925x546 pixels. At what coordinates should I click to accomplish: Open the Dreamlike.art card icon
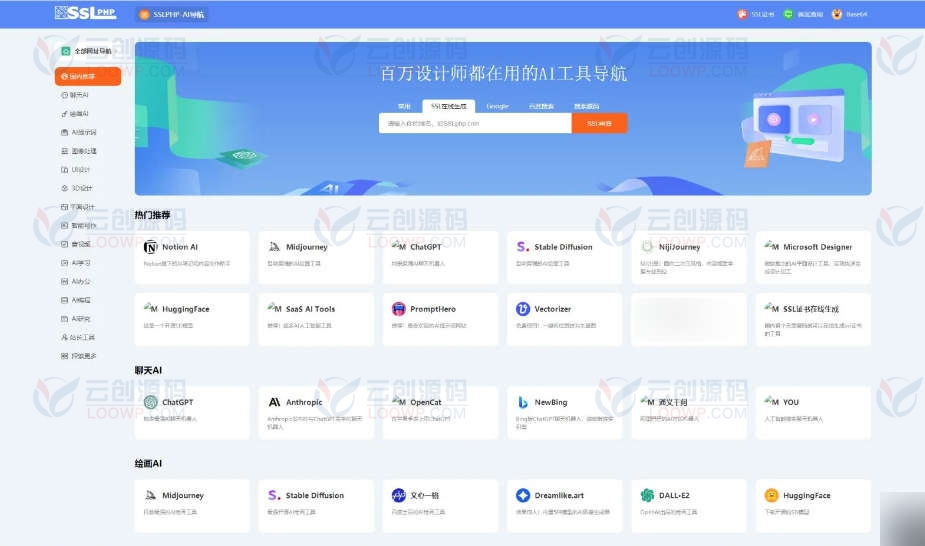(523, 495)
